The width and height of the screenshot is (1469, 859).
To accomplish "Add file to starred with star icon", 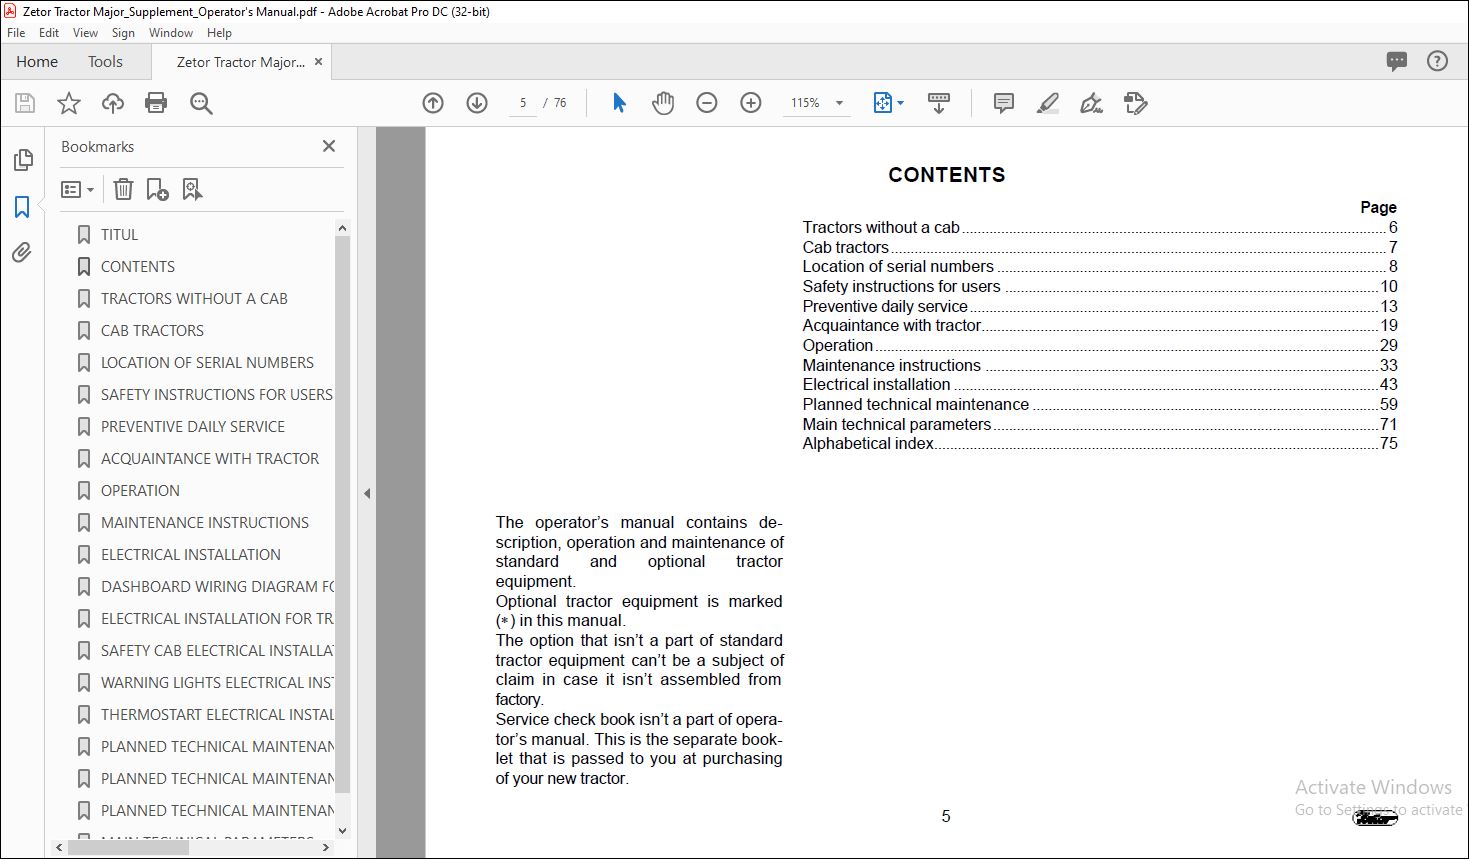I will (x=69, y=103).
